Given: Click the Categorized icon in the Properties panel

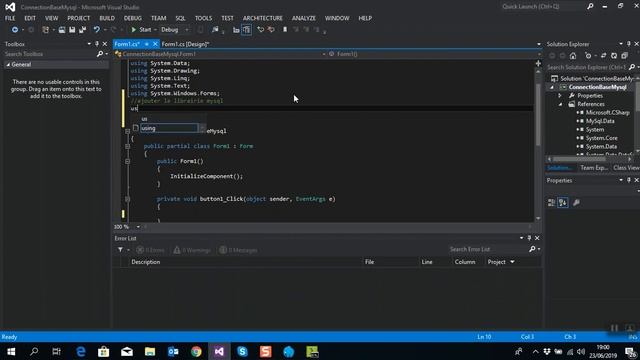Looking at the screenshot, I should [x=551, y=202].
